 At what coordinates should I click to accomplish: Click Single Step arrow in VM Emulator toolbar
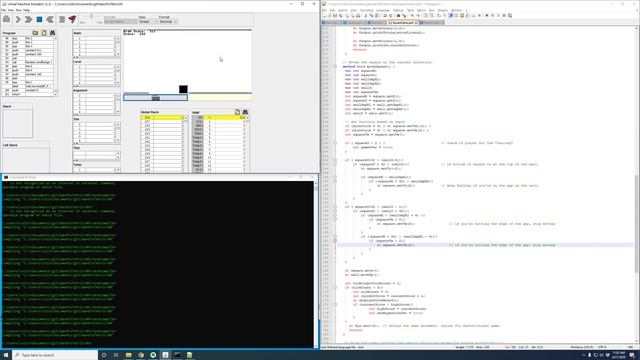point(18,19)
